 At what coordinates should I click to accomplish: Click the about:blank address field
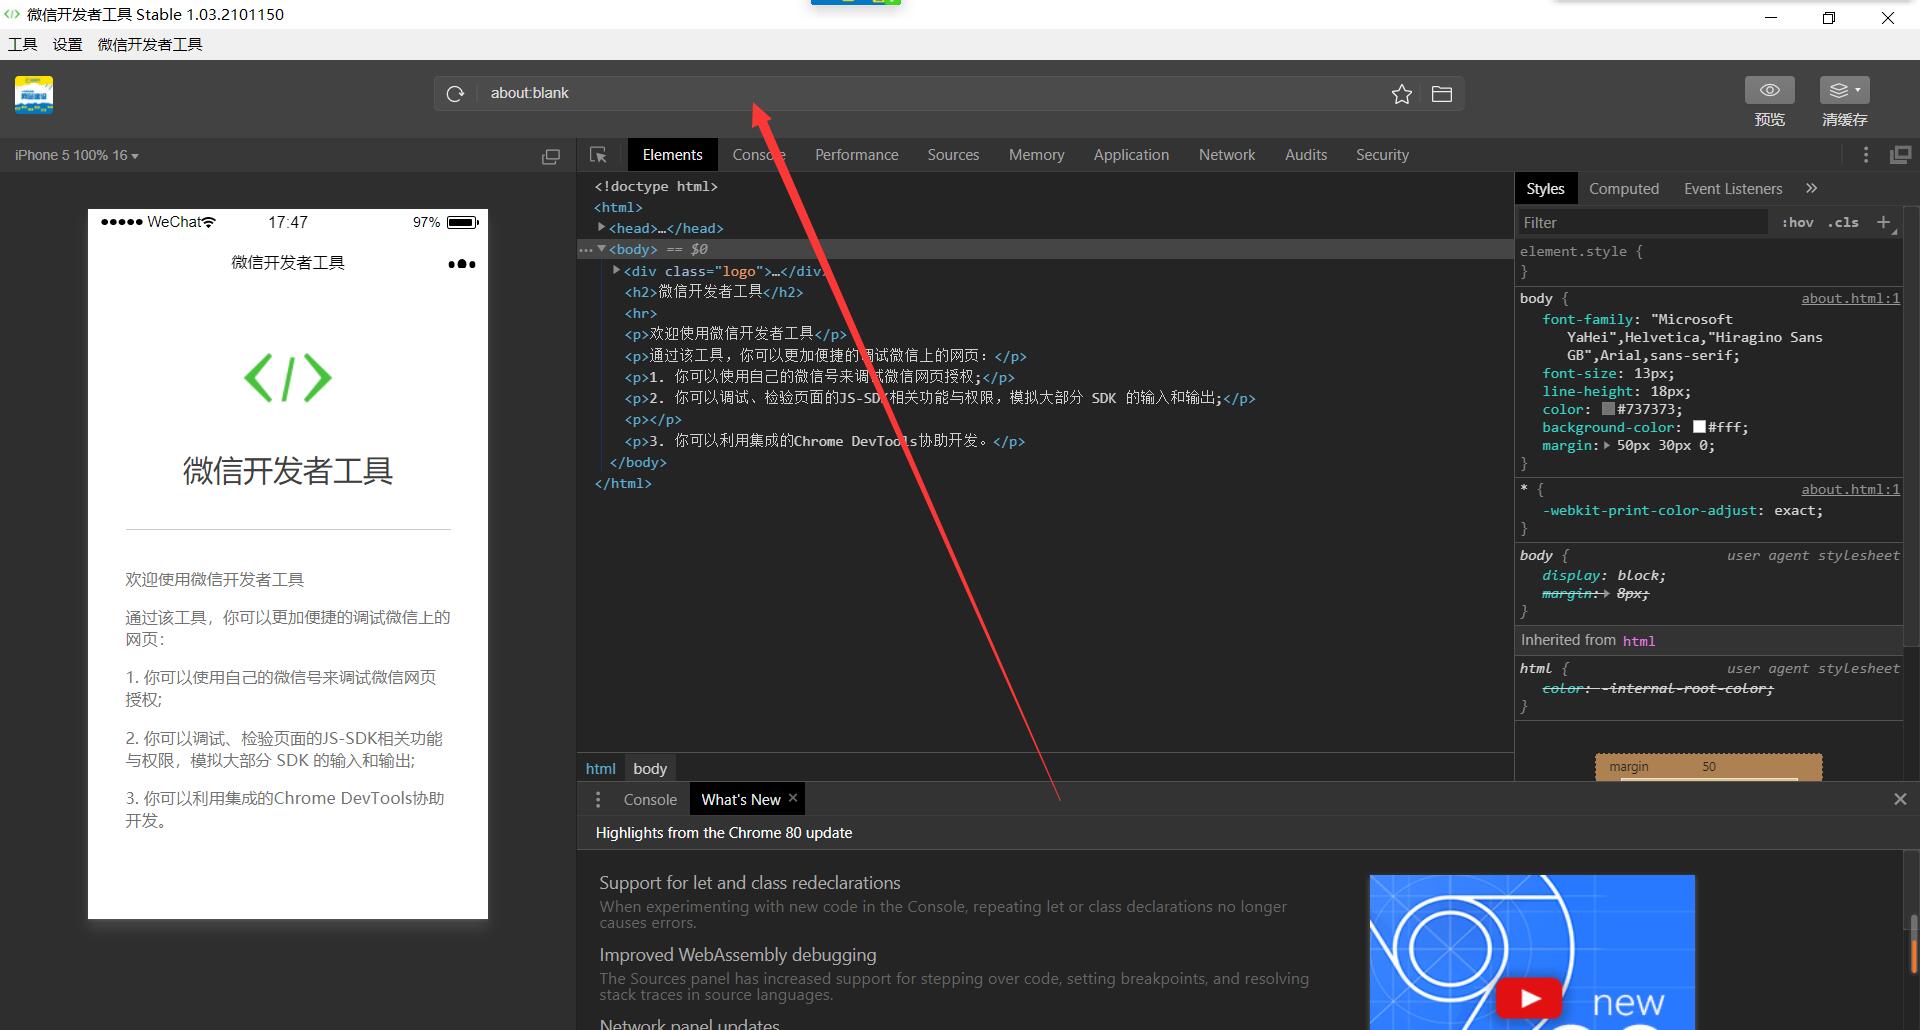[x=930, y=93]
